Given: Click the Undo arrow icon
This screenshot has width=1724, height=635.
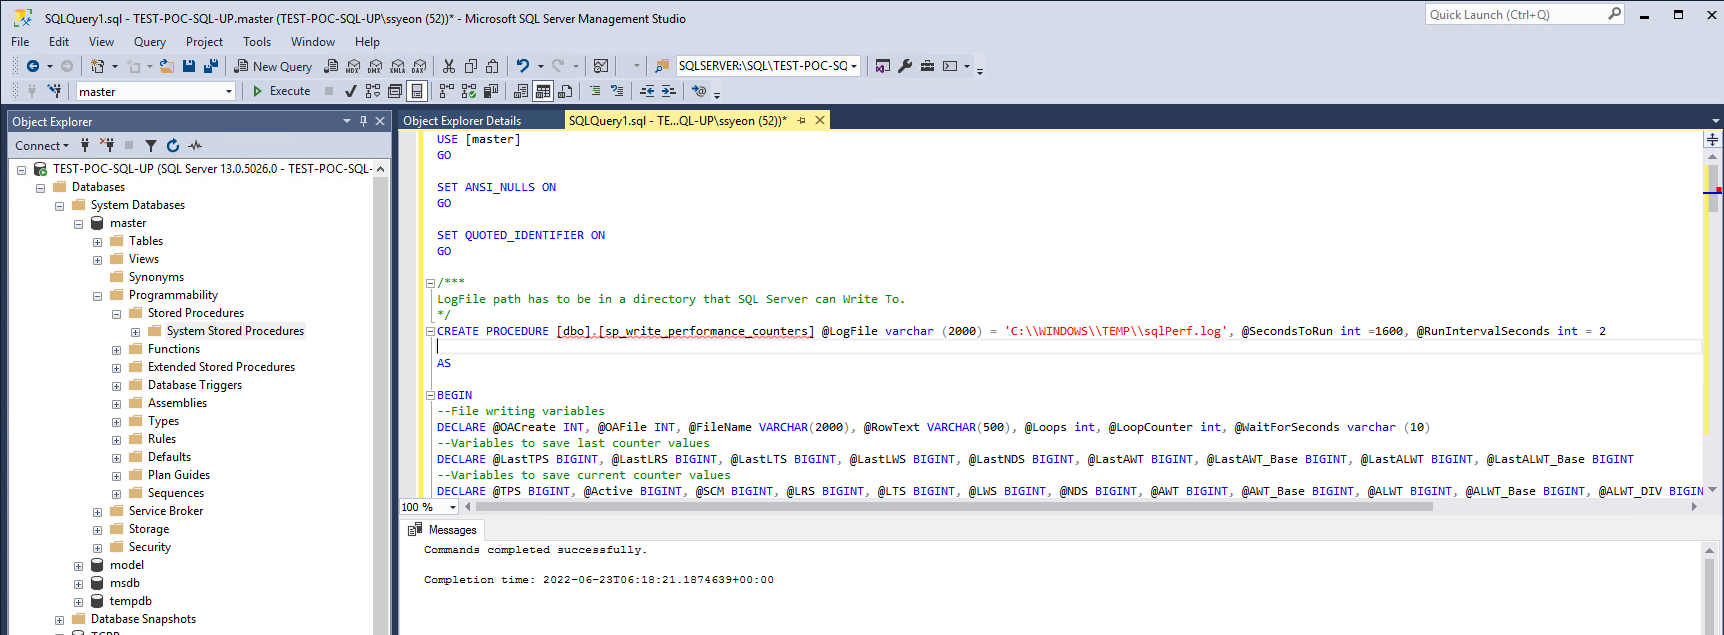Looking at the screenshot, I should (x=523, y=66).
